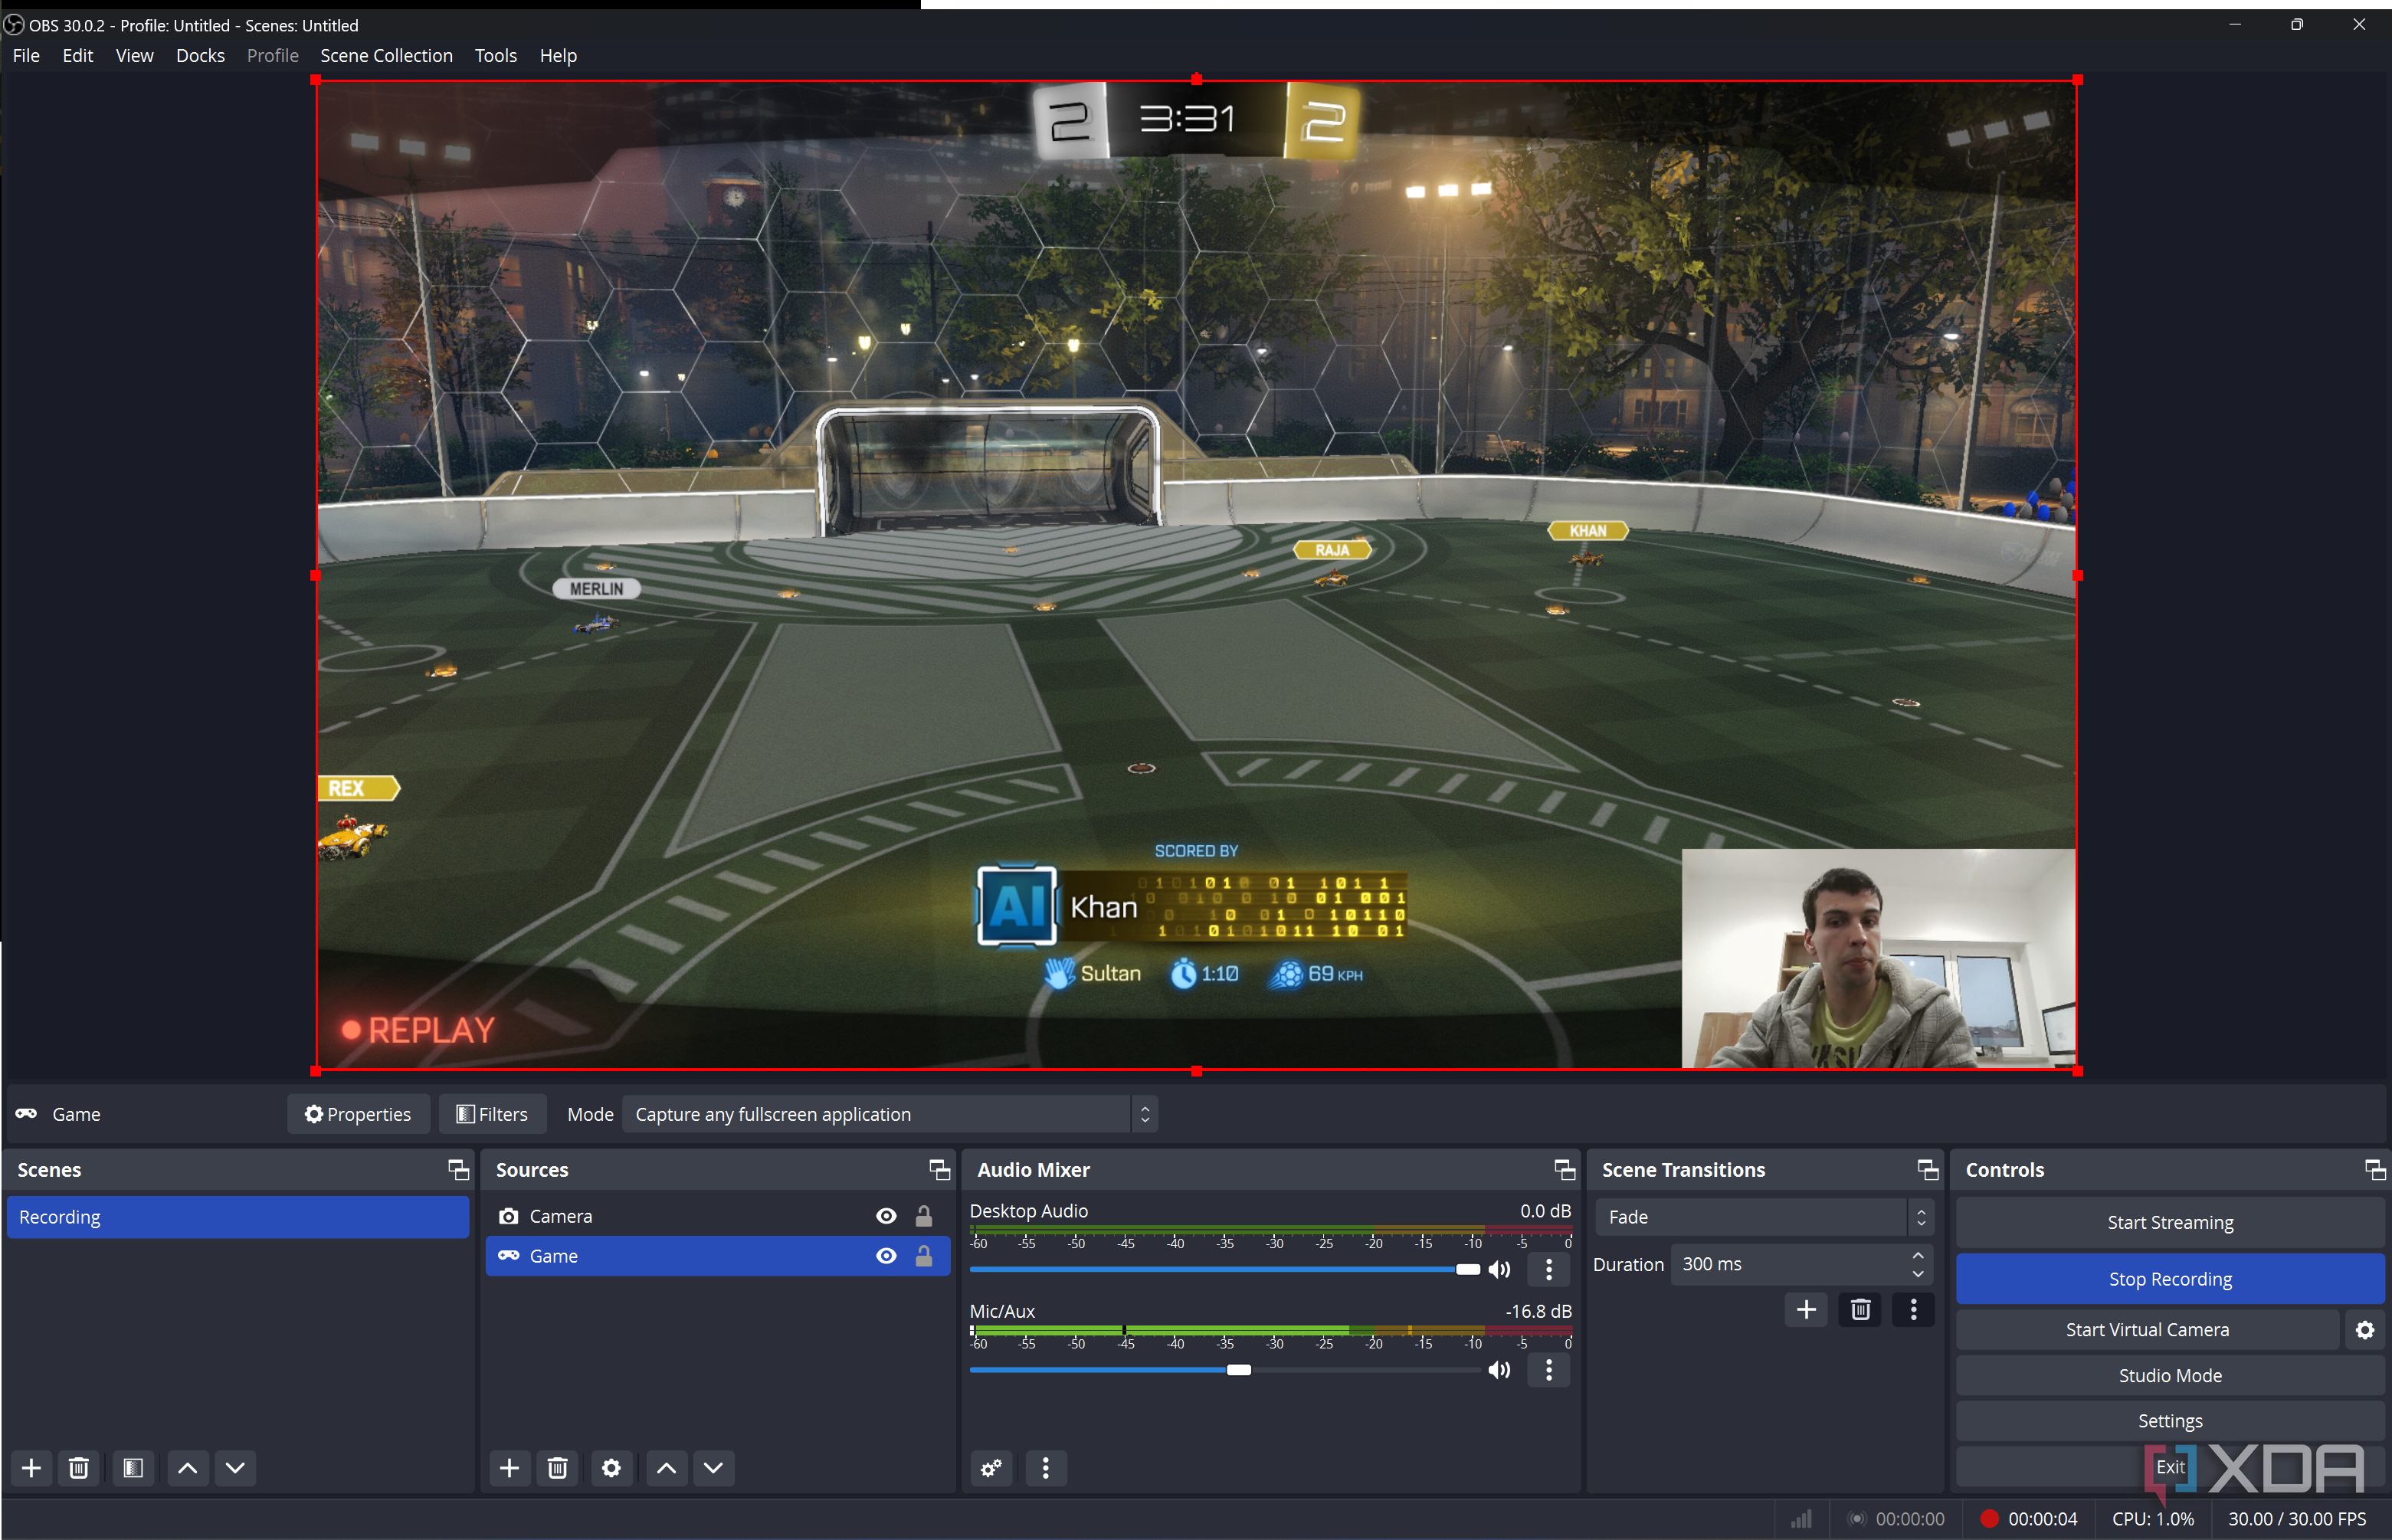This screenshot has height=1540, width=2392.
Task: Open the Scene Collection menu
Action: [x=386, y=56]
